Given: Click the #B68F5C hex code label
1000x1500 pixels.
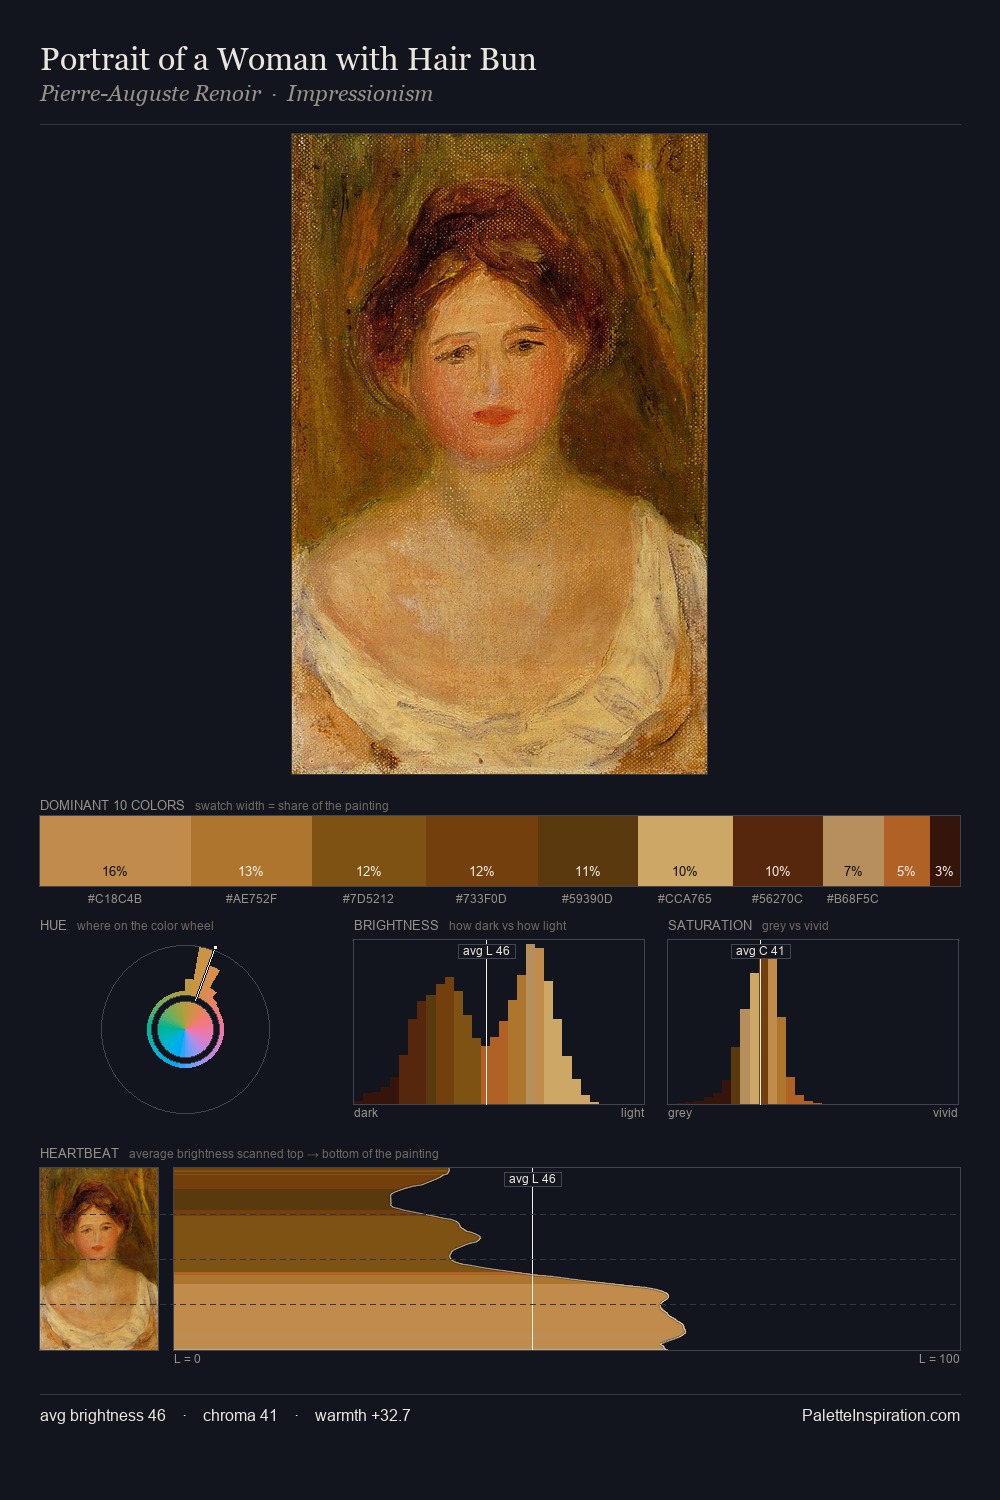Looking at the screenshot, I should click(x=853, y=899).
